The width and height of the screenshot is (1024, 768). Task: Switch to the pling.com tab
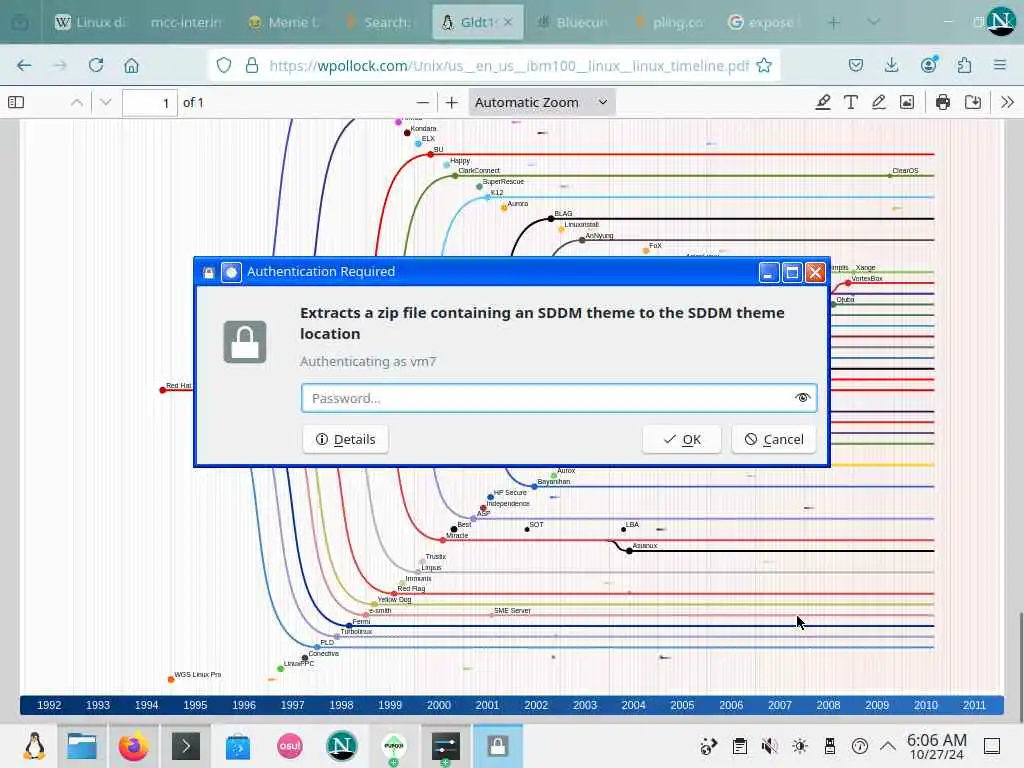click(669, 22)
